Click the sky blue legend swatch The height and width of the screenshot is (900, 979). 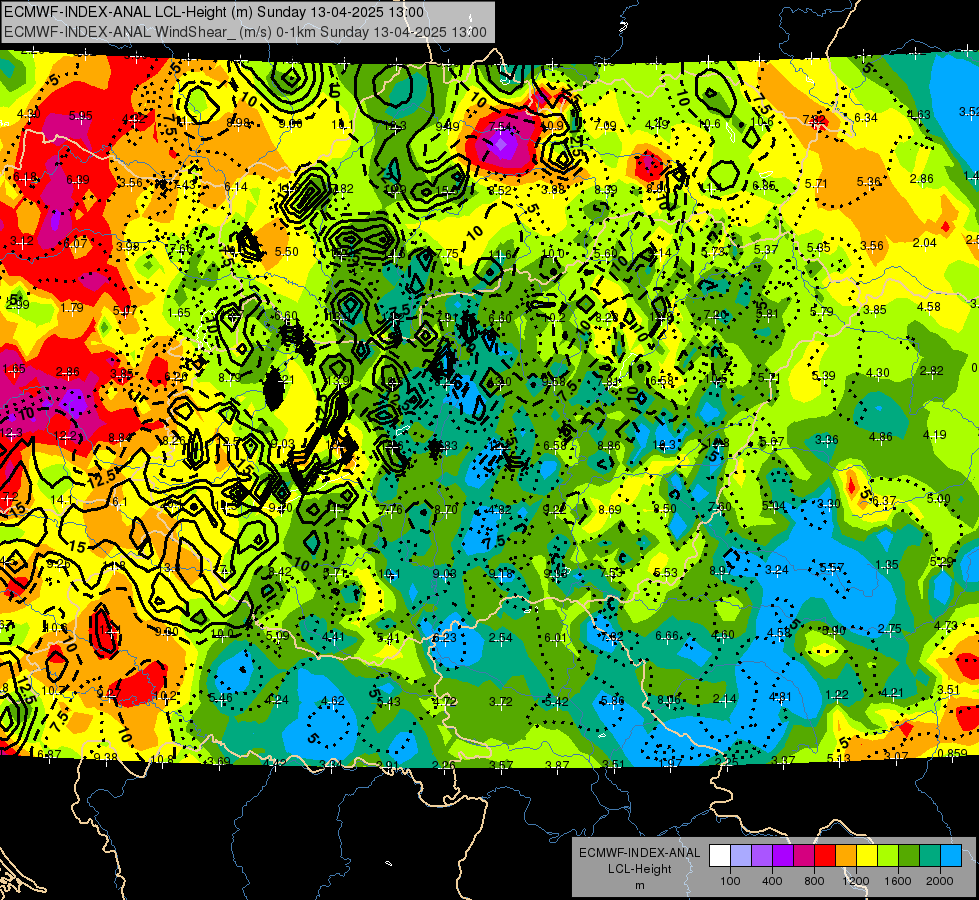pos(951,855)
